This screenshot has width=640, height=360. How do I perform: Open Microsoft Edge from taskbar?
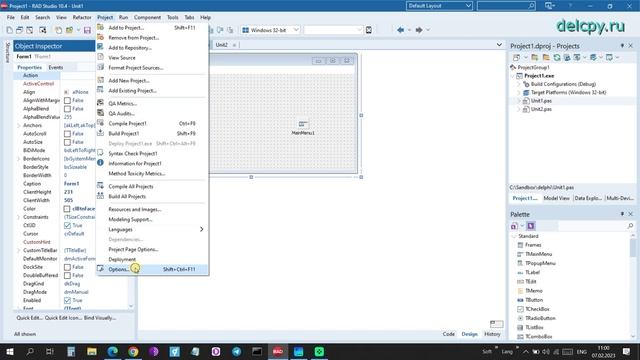pyautogui.click(x=113, y=351)
